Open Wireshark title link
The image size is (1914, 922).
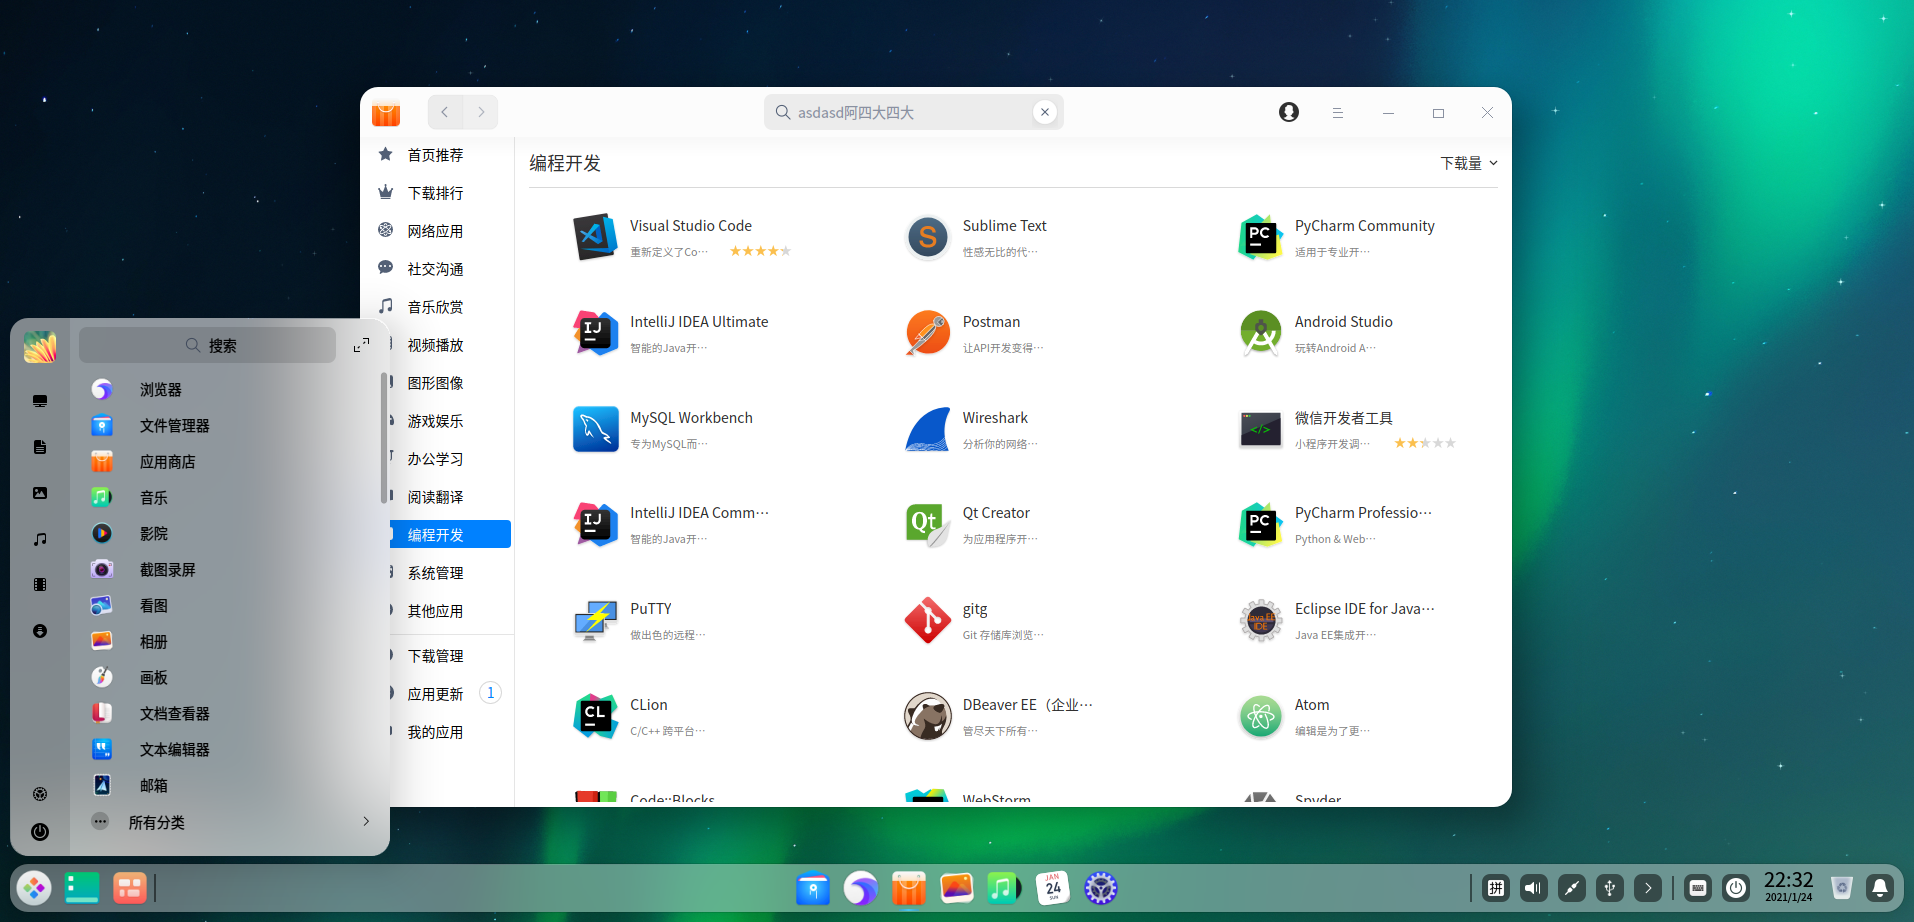coord(995,418)
